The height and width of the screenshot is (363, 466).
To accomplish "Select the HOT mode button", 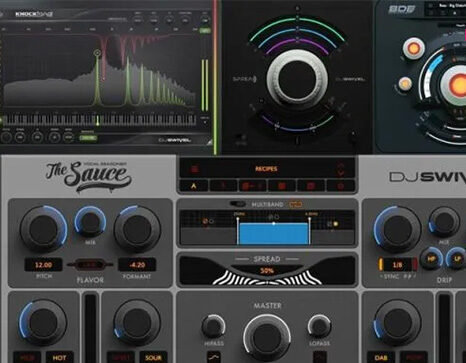I will point(59,358).
